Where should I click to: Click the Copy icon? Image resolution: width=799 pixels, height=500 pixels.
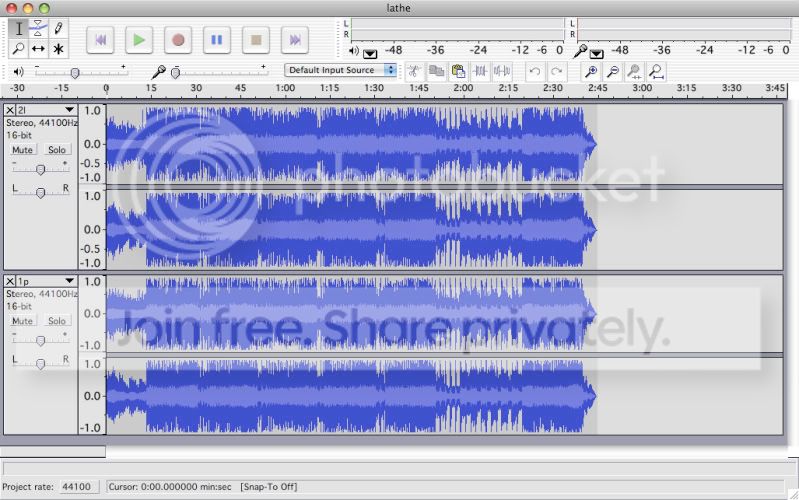click(436, 71)
